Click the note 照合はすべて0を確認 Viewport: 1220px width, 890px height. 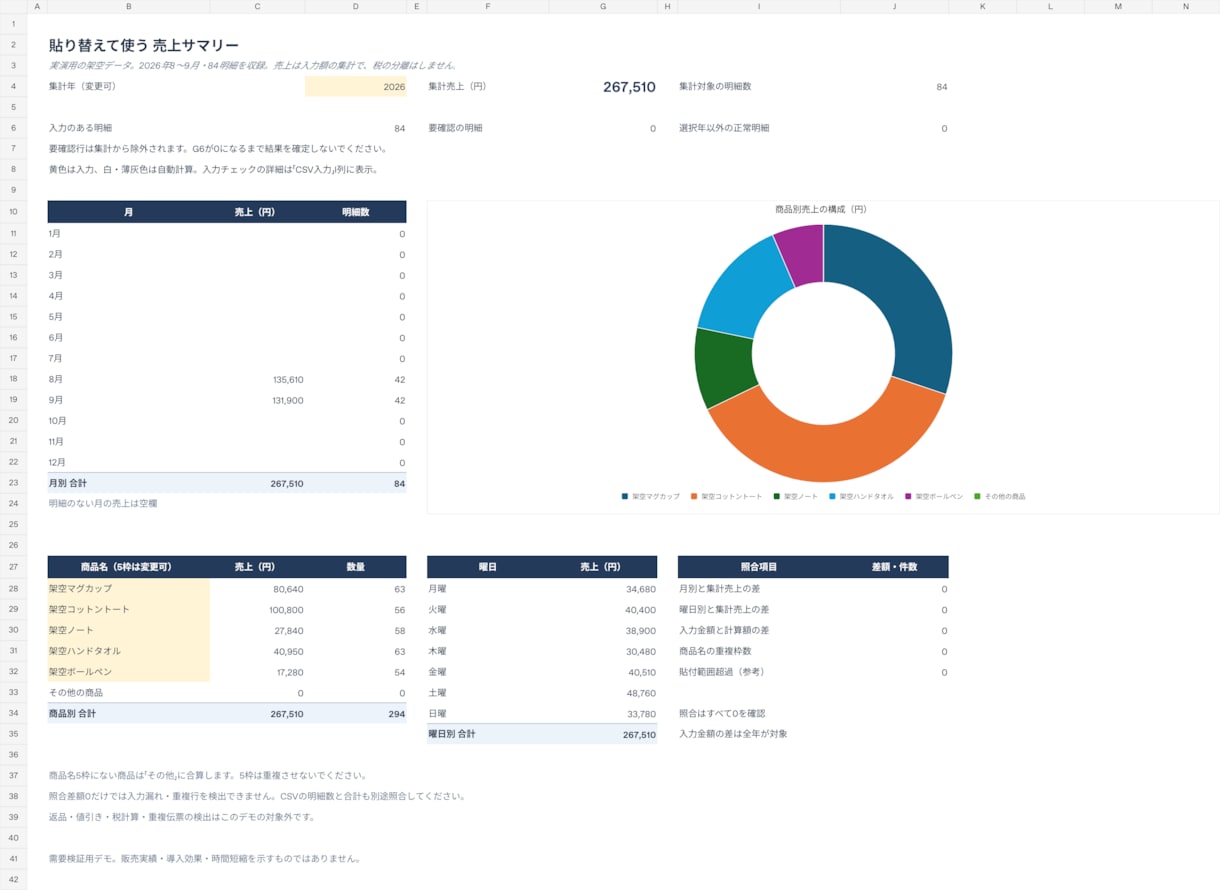point(722,714)
